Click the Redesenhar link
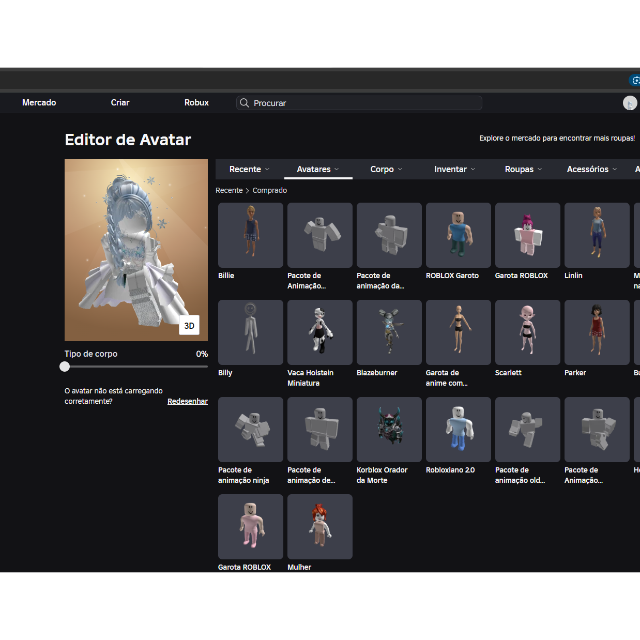 (x=187, y=401)
